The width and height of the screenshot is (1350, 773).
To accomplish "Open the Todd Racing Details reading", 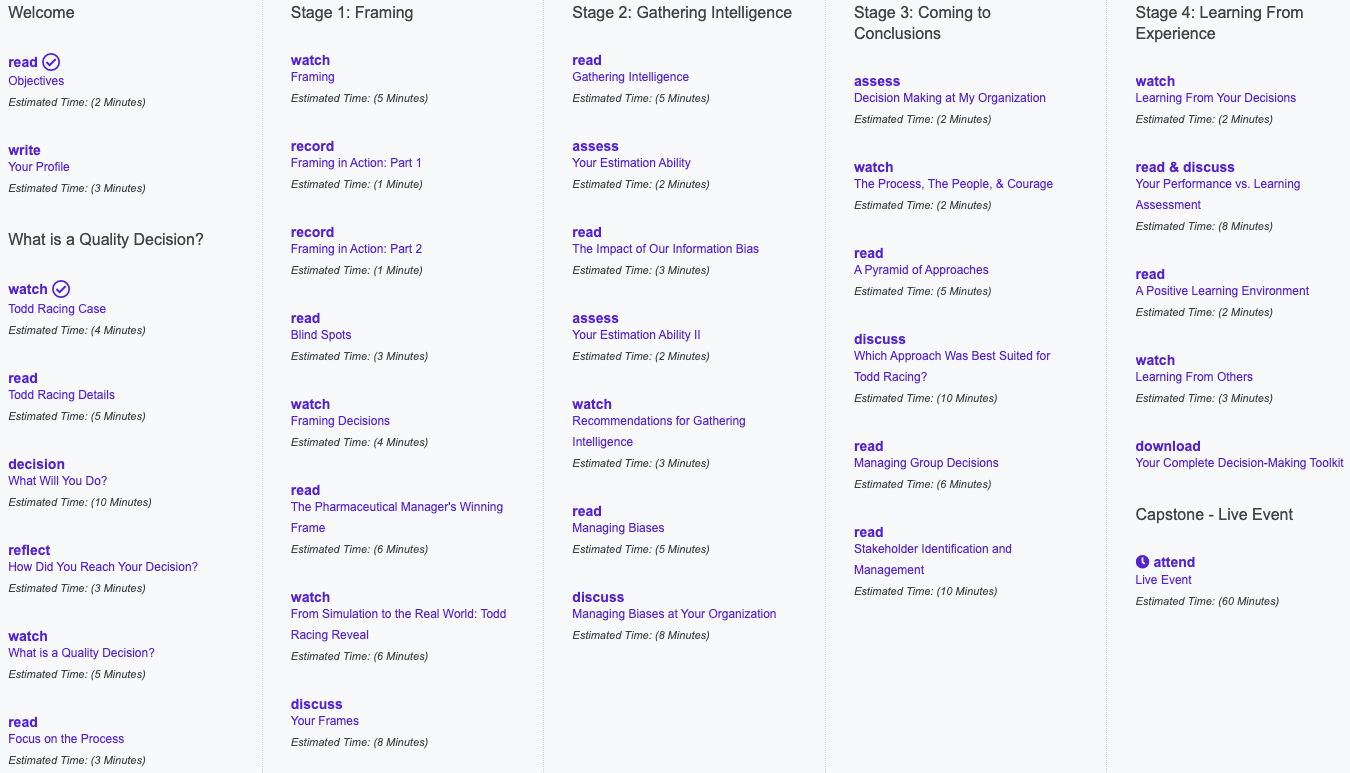I will [61, 395].
